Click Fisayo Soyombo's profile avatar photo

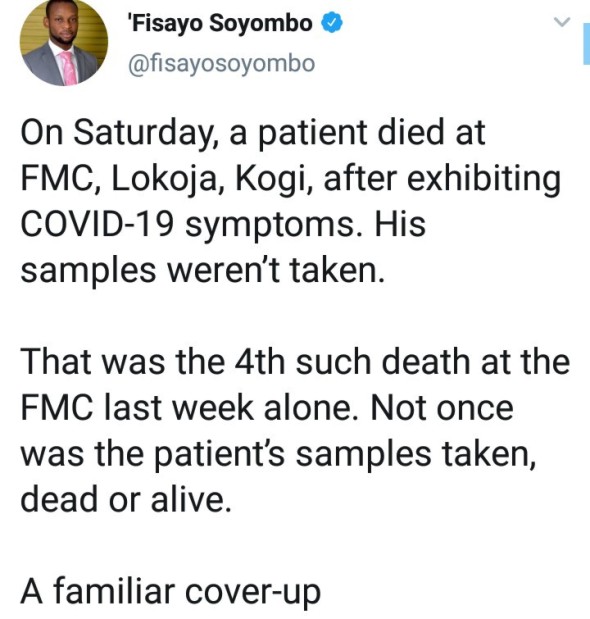(x=64, y=43)
